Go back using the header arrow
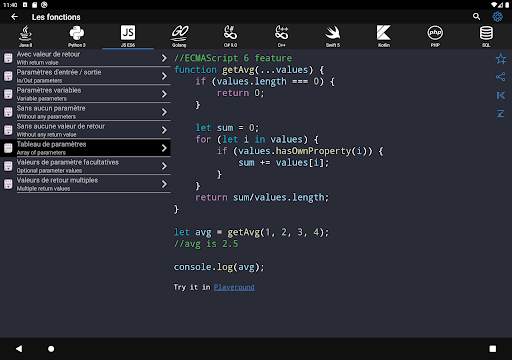 (x=14, y=17)
